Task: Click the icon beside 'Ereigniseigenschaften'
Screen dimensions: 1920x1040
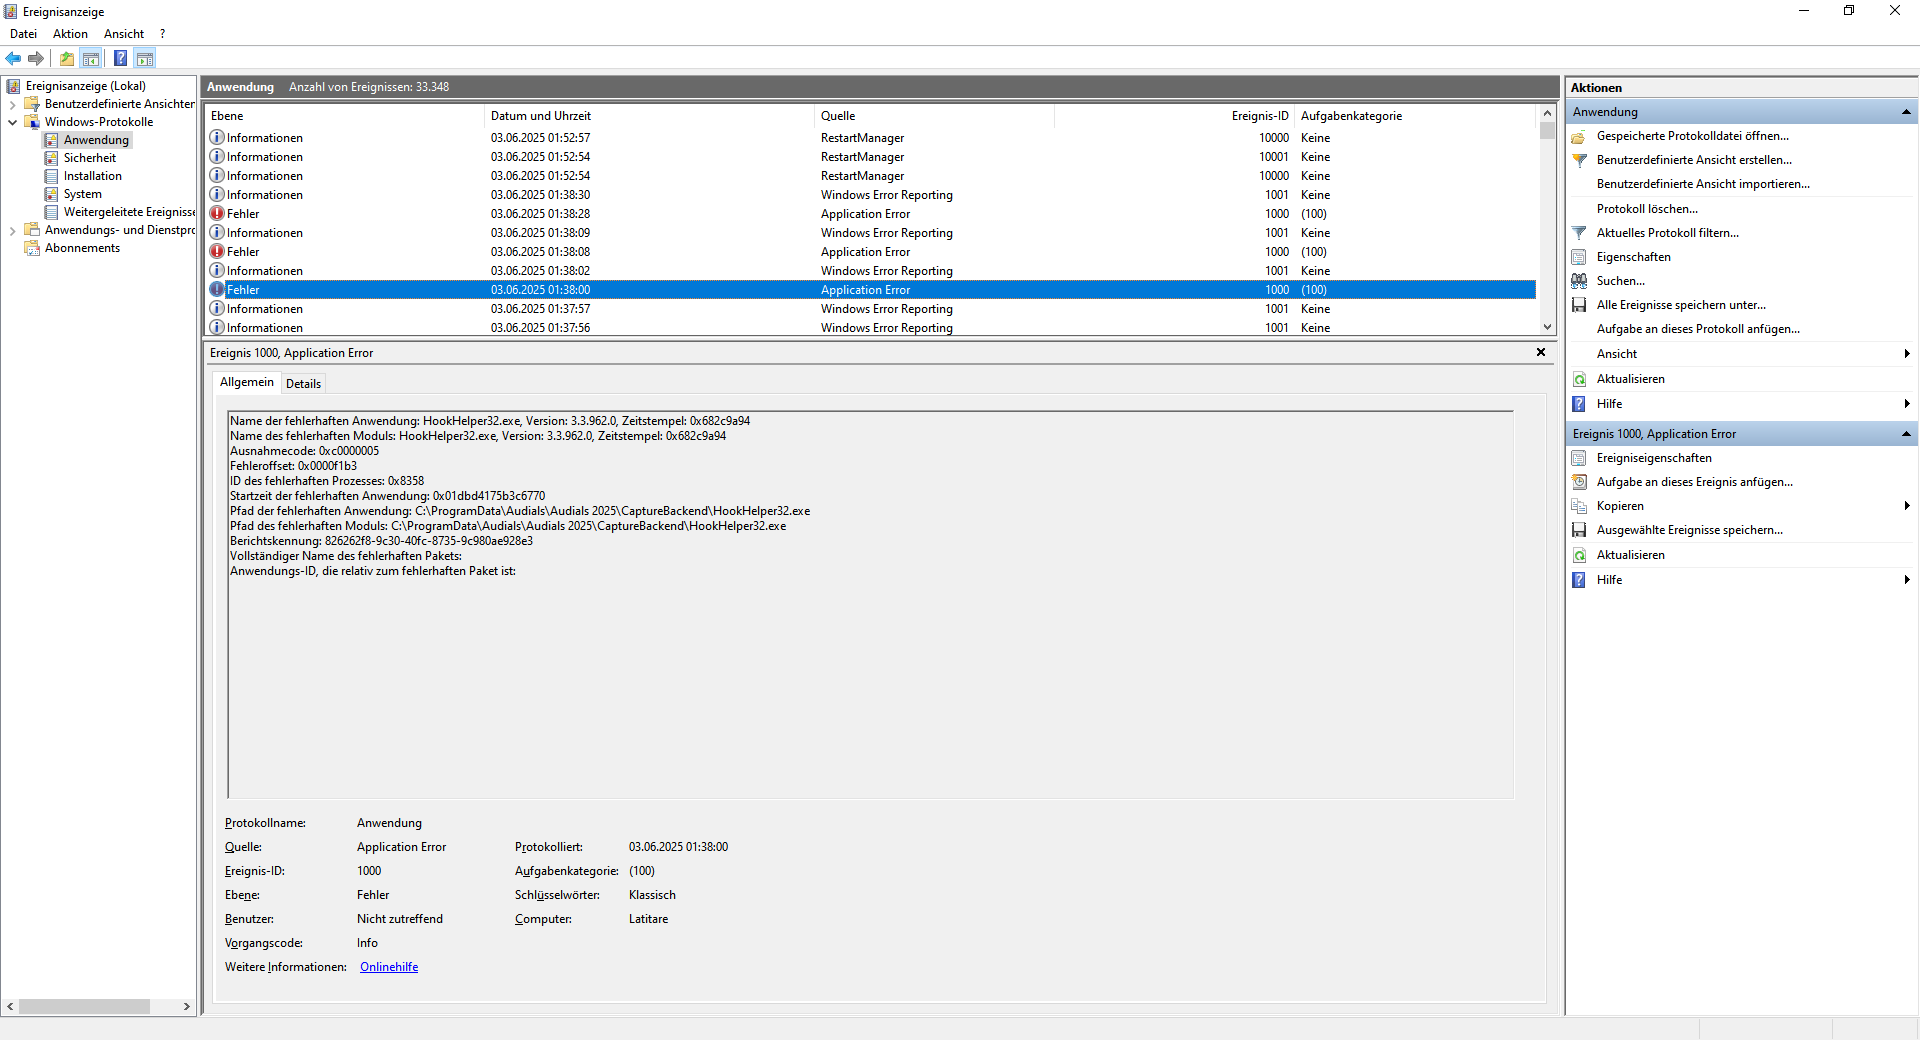Action: [x=1579, y=458]
